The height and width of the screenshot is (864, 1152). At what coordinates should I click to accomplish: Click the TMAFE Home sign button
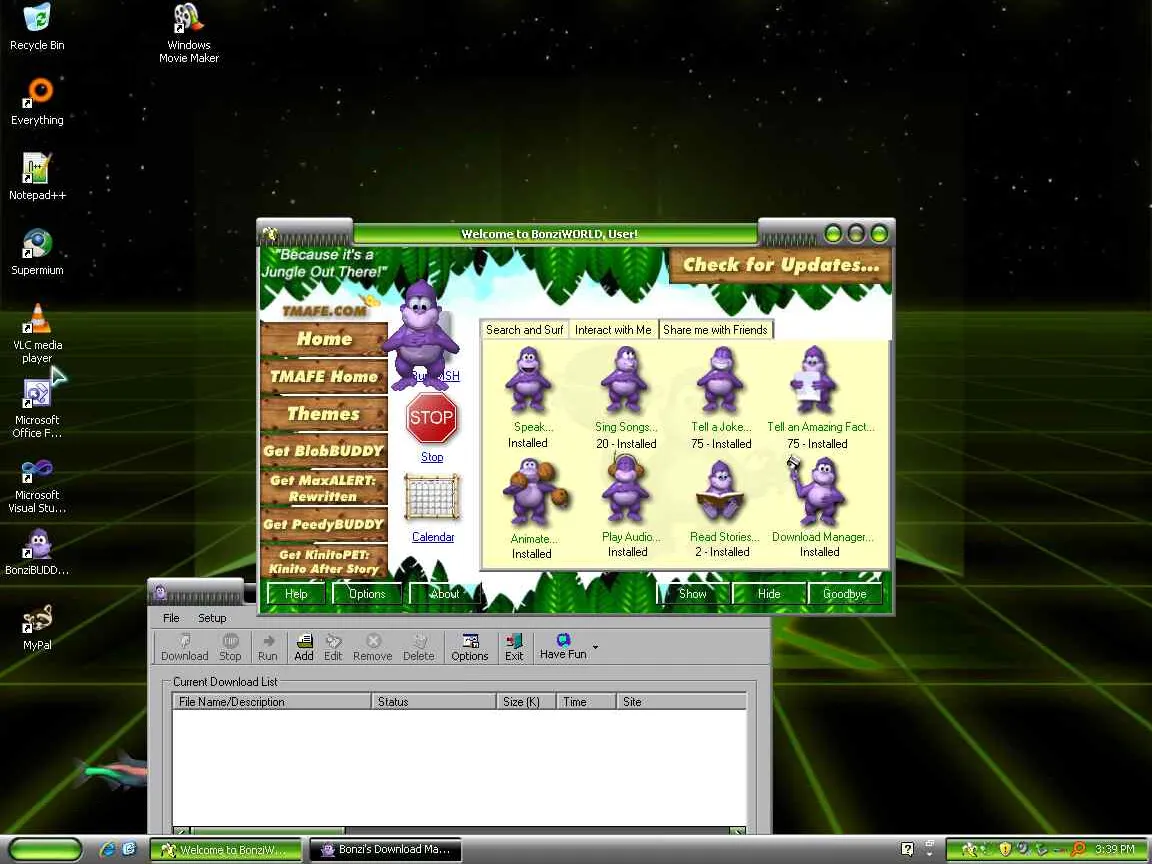pyautogui.click(x=324, y=376)
